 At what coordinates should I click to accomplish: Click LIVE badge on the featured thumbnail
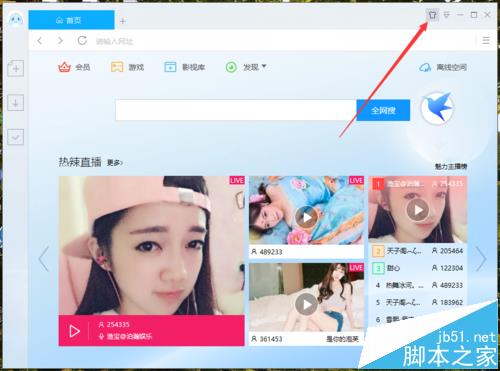237,180
